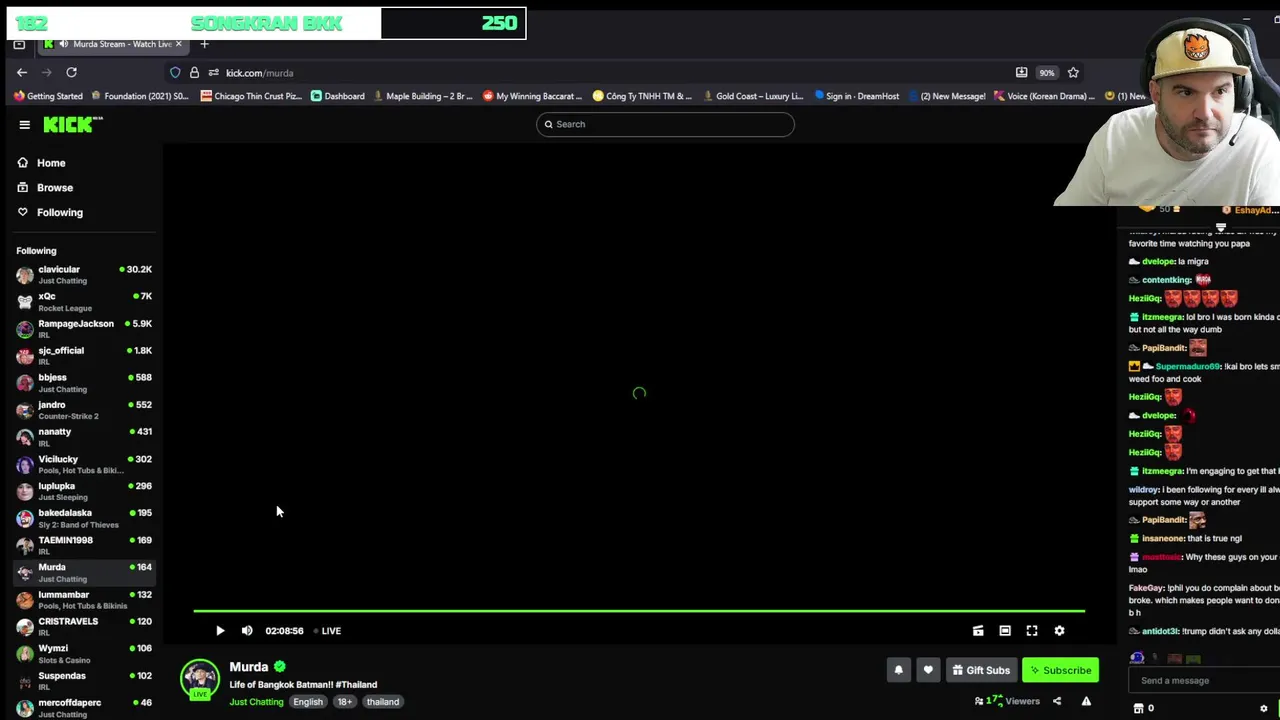Open bakedalaska channel in sidebar
Image resolution: width=1280 pixels, height=720 pixels.
(85, 518)
